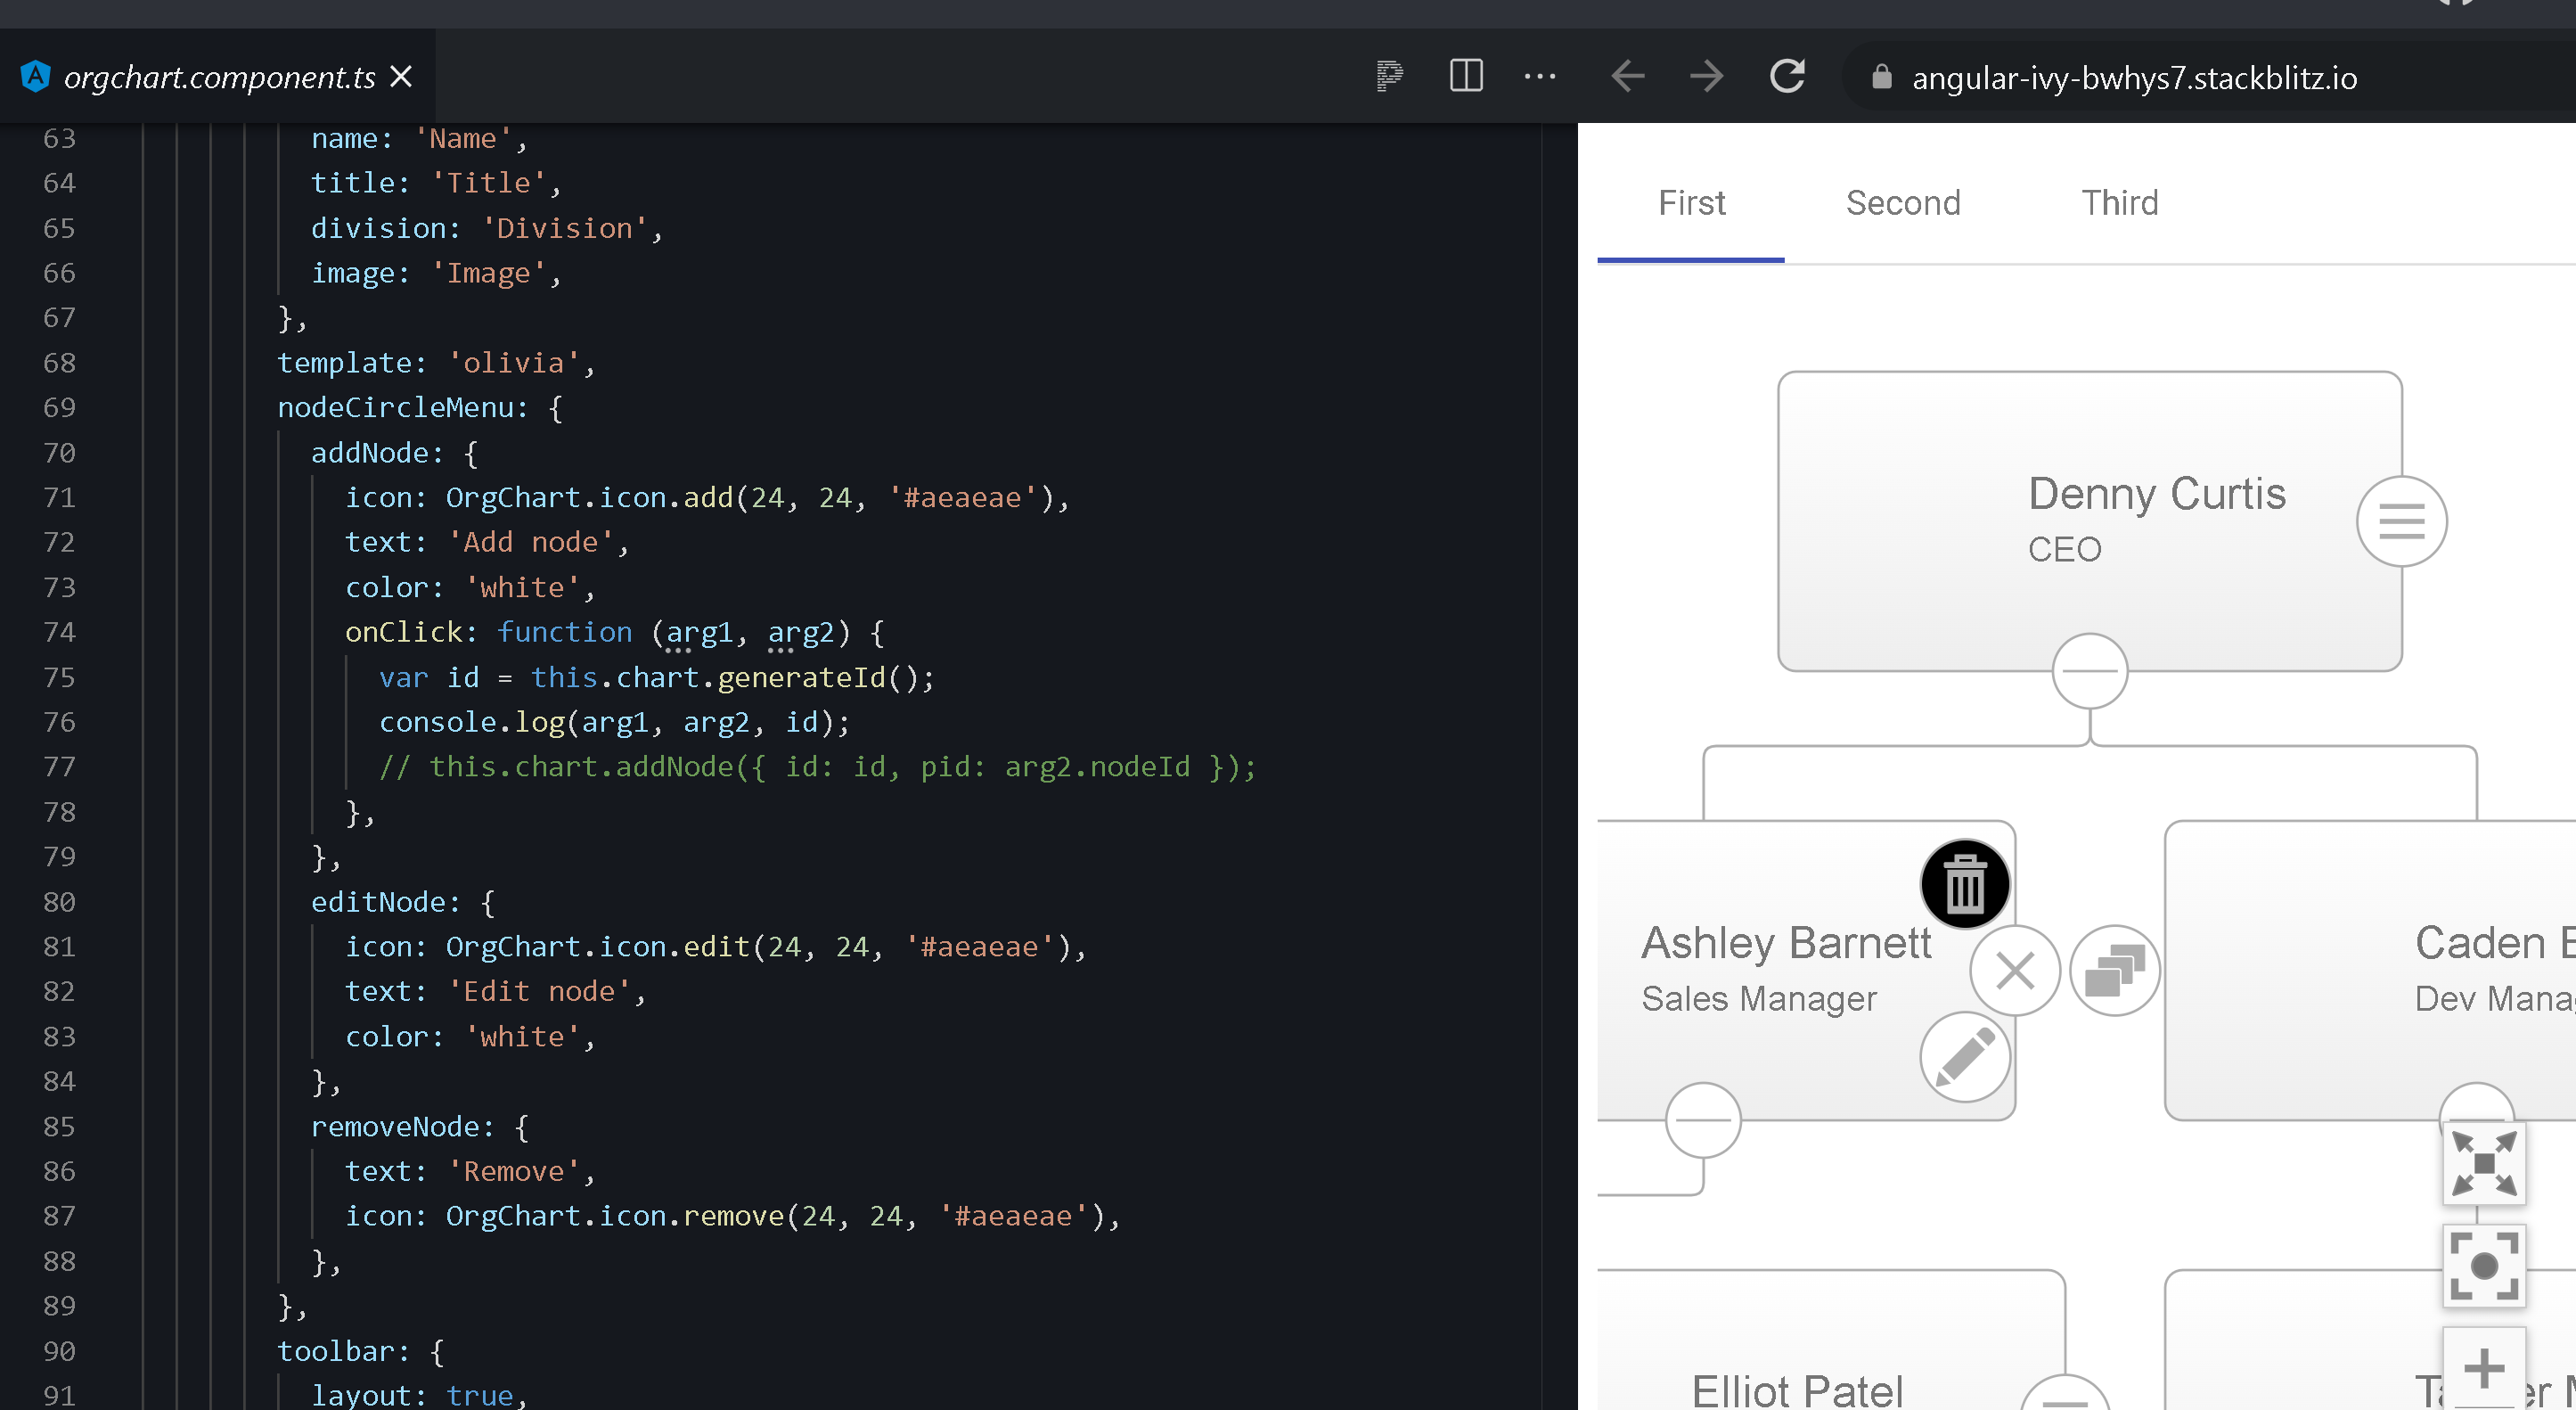Collapse Denny Curtis children with minus circle
This screenshot has width=2576, height=1410.
click(2089, 670)
